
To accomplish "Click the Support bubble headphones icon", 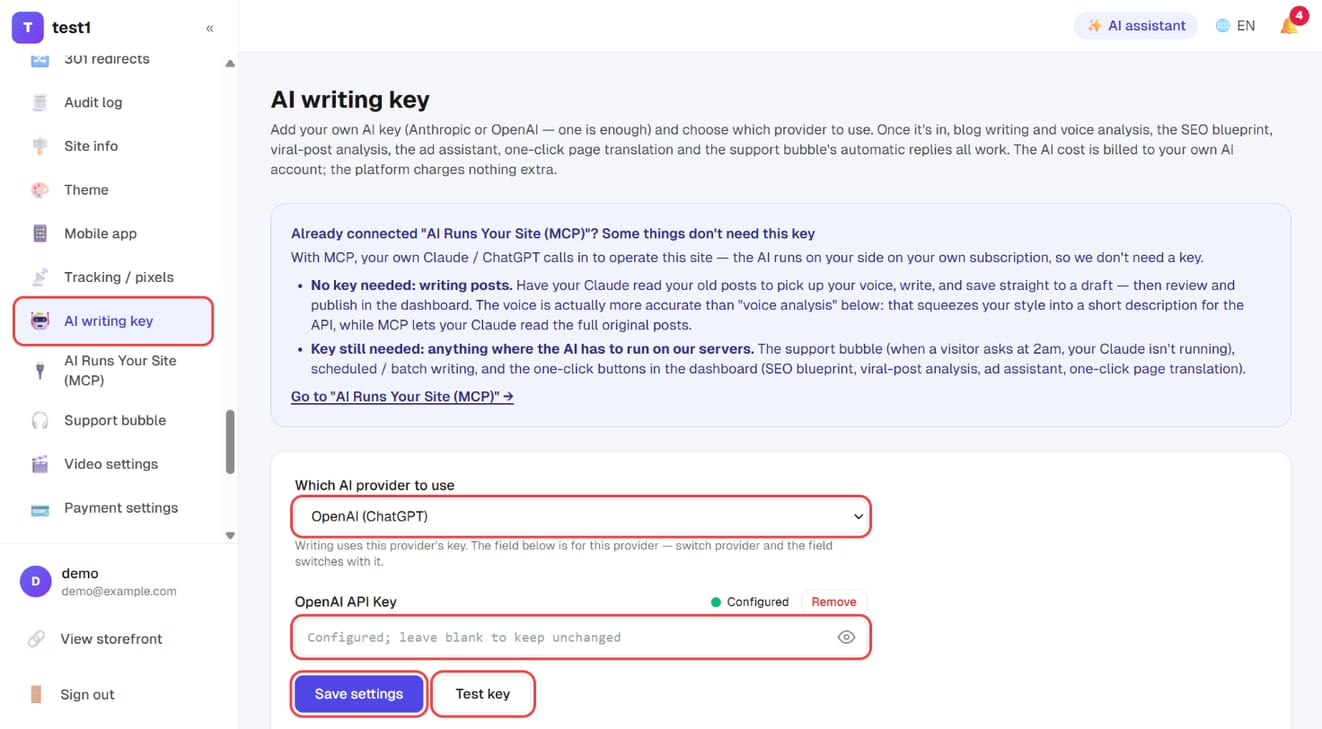I will pyautogui.click(x=40, y=420).
